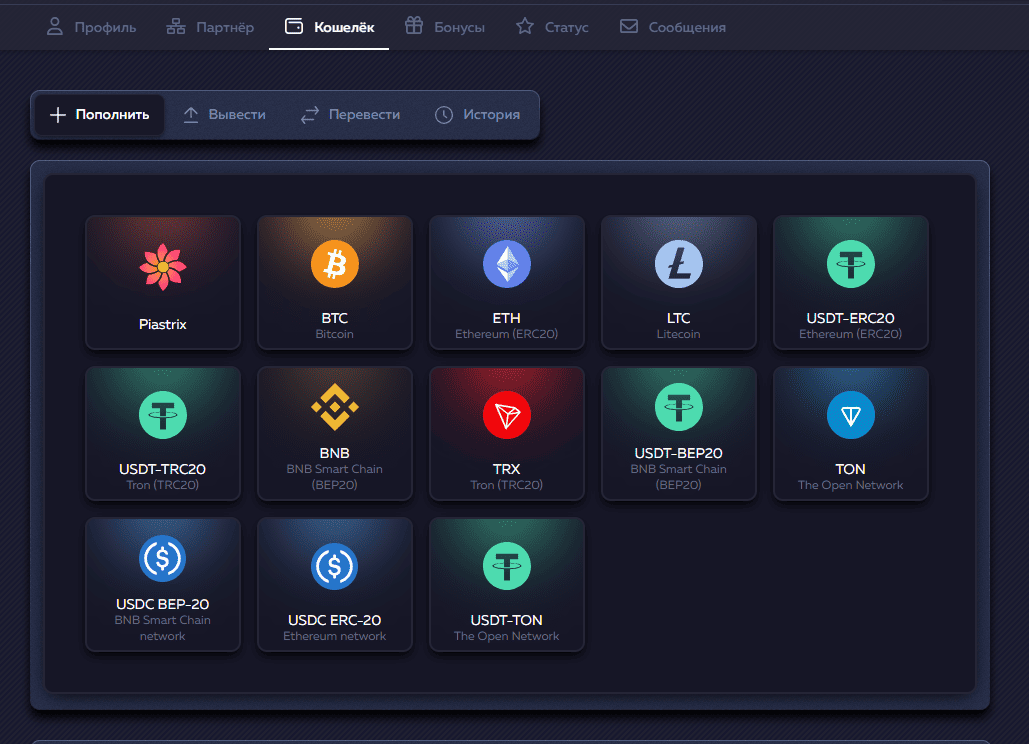
Task: Click the ETH label text
Action: click(x=507, y=318)
